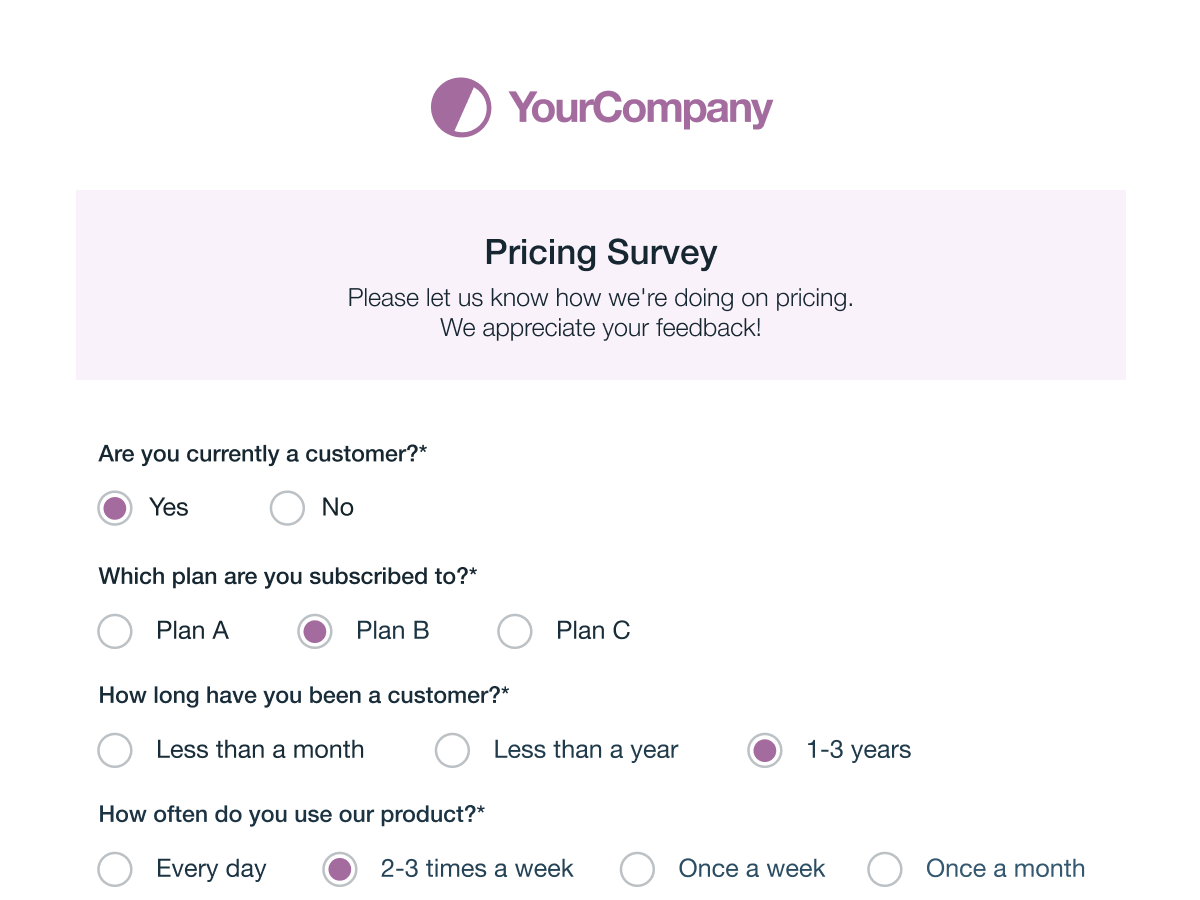Viewport: 1200px width, 900px height.
Task: Choose the Plan A radio button
Action: tap(115, 631)
